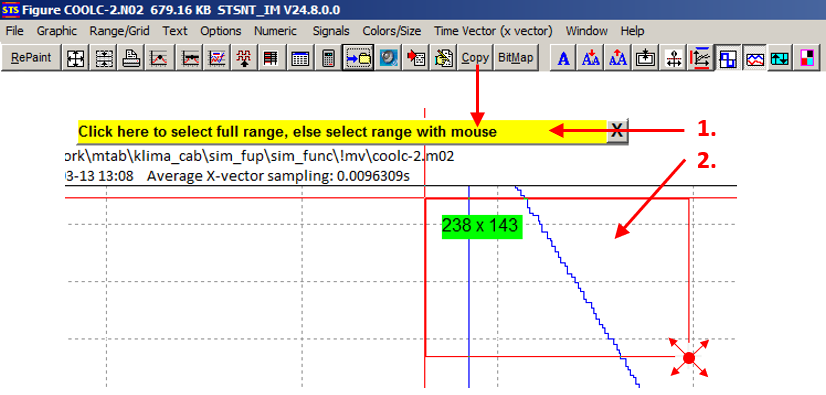Click yellow bar to select full range
Screen dimensions: 826x395
pyautogui.click(x=342, y=131)
